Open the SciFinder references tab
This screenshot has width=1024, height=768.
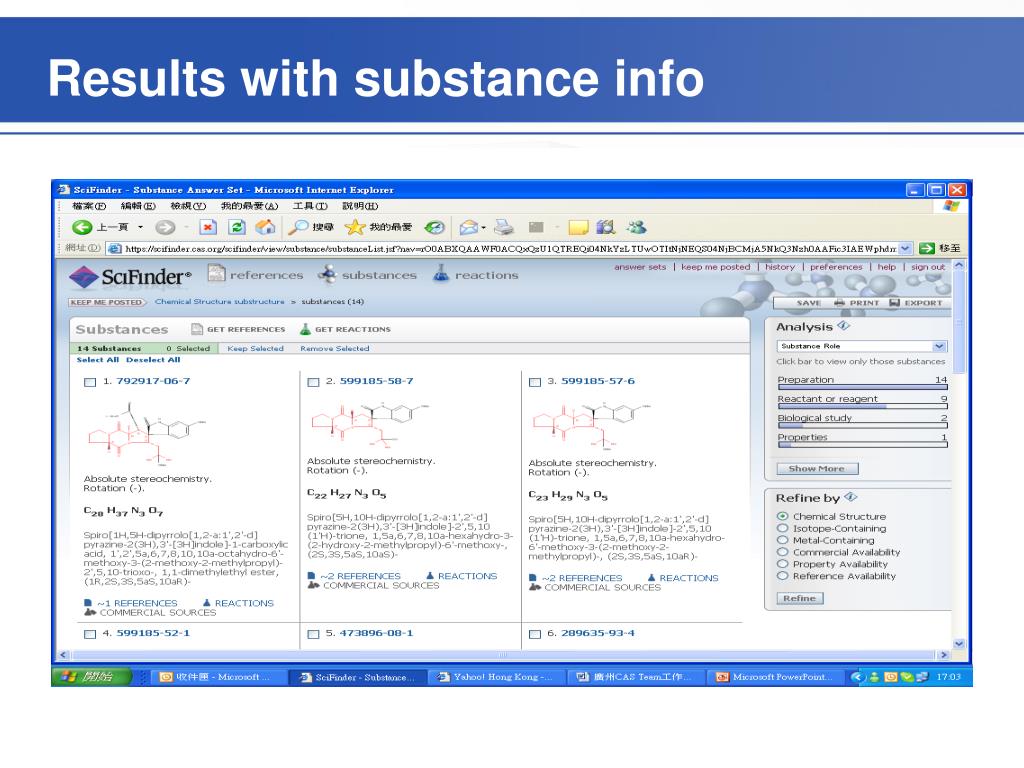[x=256, y=274]
